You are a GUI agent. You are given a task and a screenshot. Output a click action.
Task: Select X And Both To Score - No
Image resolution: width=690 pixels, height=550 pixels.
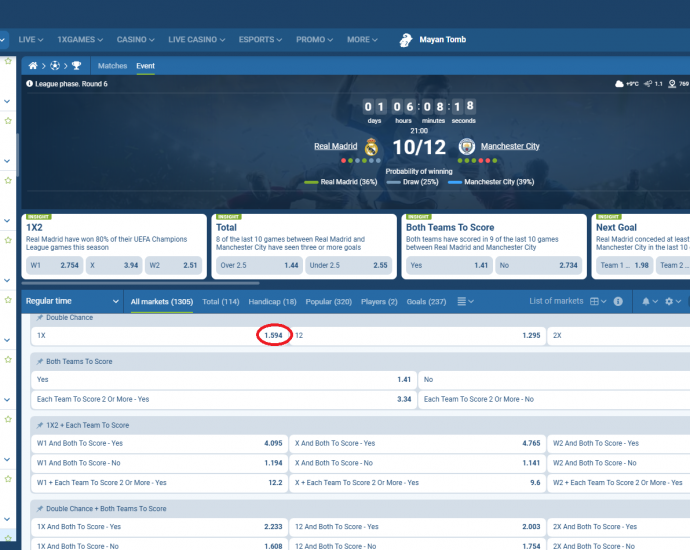coord(418,463)
